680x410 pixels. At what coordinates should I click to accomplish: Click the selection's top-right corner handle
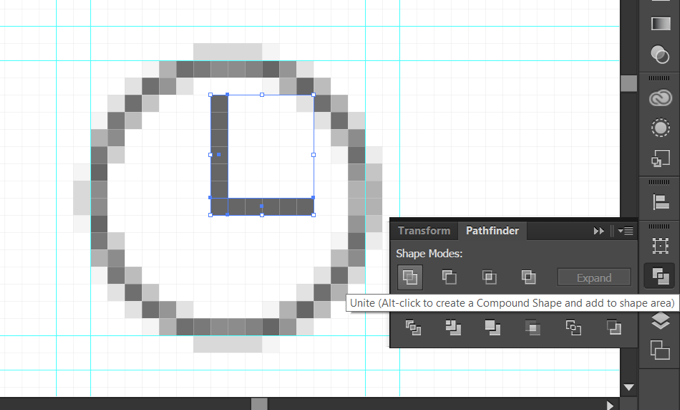pos(314,95)
